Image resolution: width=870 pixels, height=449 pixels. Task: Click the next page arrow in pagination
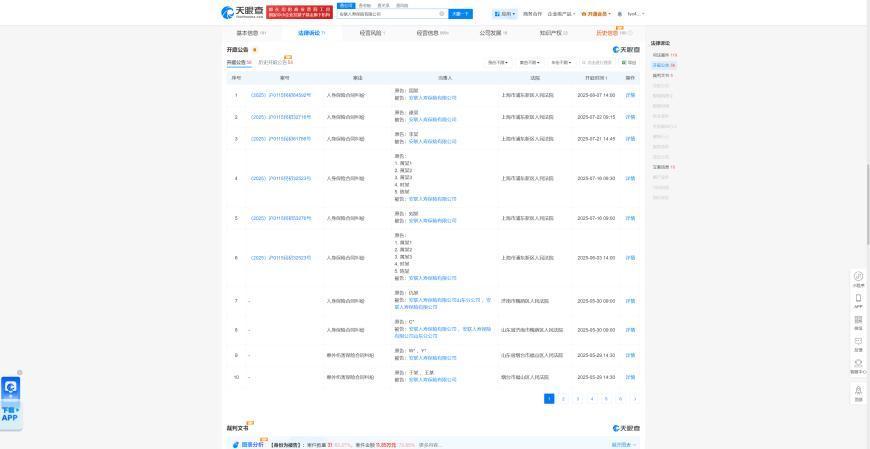[x=635, y=398]
